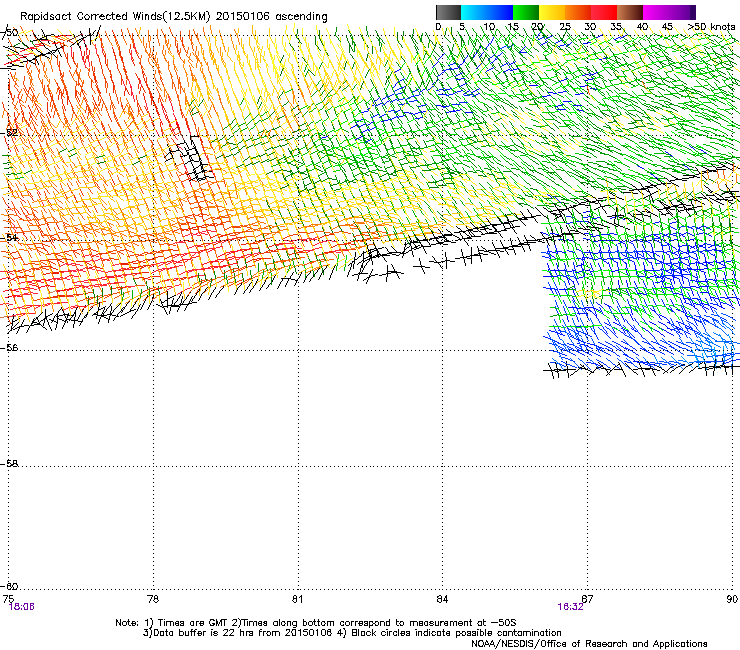Click the '20150106 ascending' text in the title
The image size is (740, 650).
coord(271,16)
